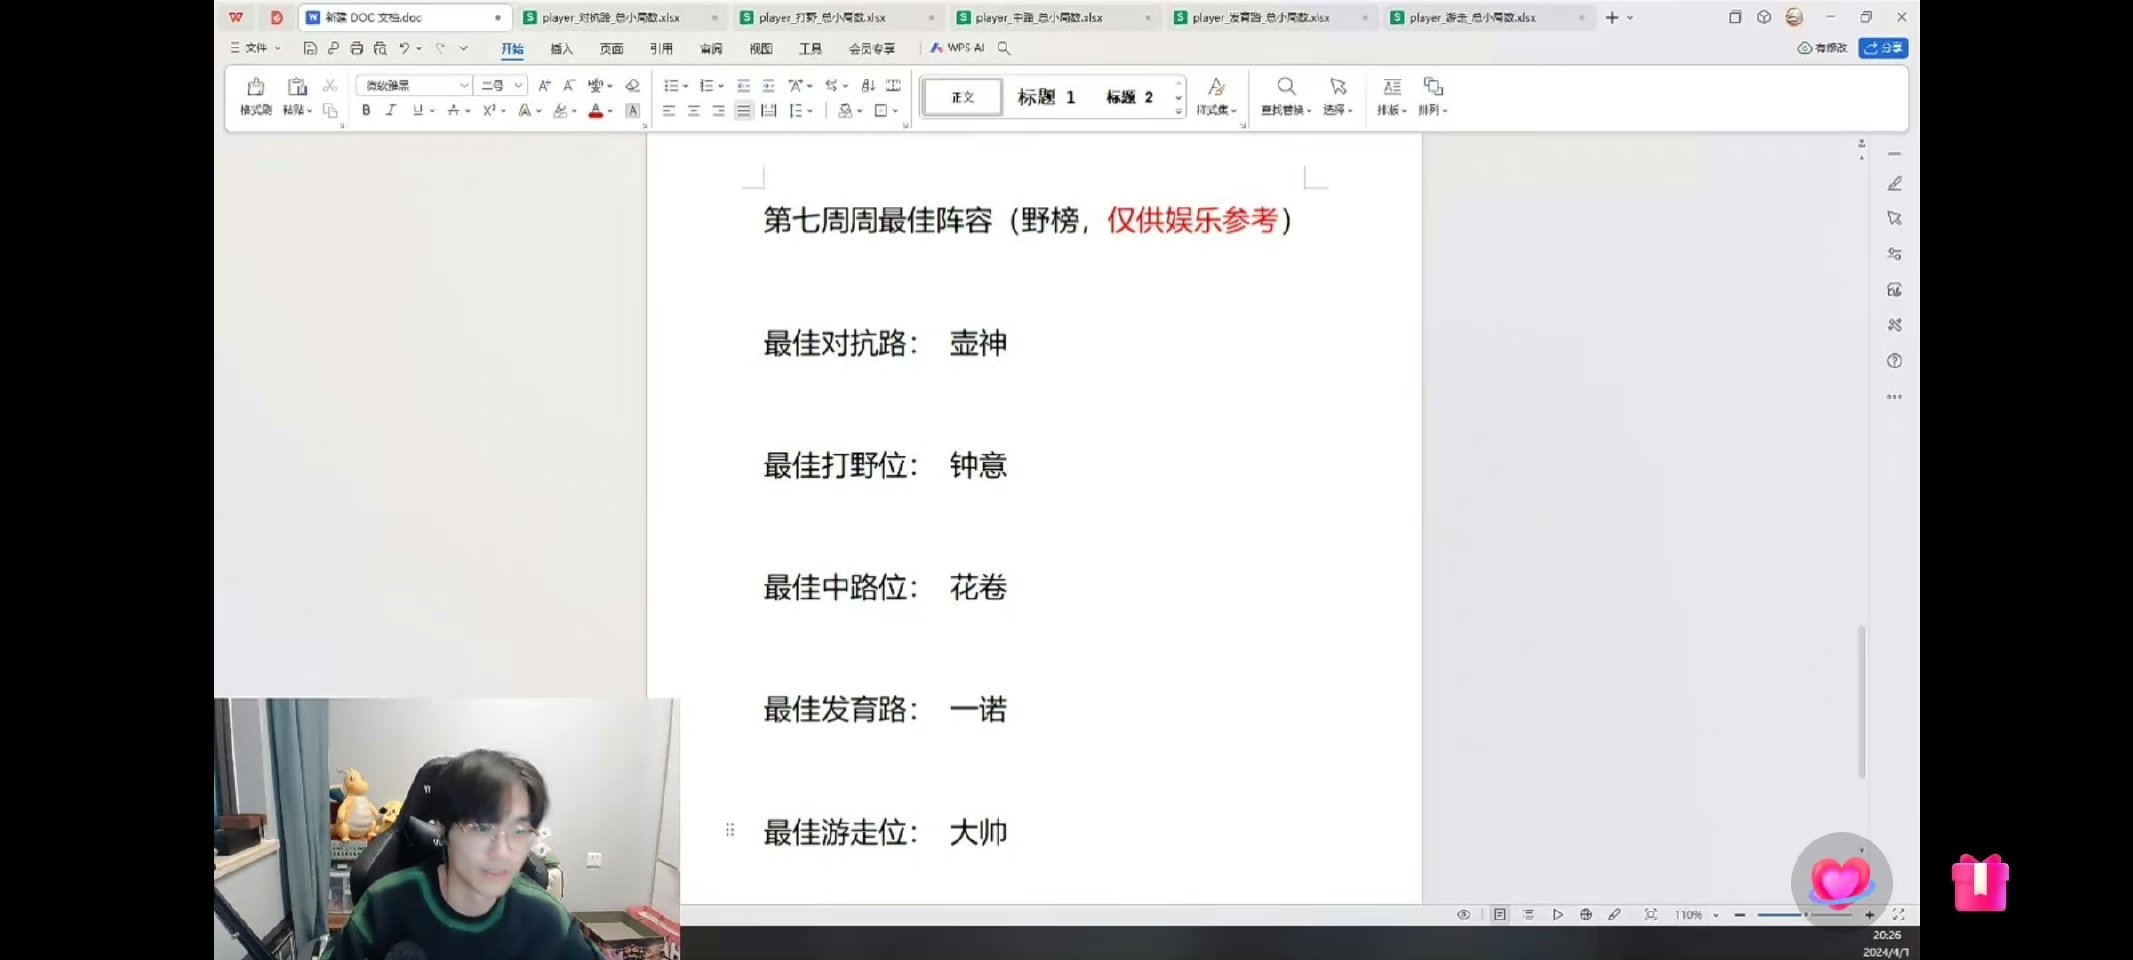
Task: Click the Increase Indent icon
Action: click(x=768, y=86)
